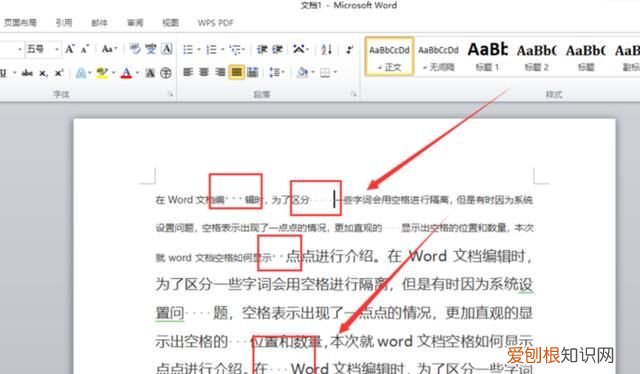Click the Grow Font icon
This screenshot has height=374, width=640.
click(70, 49)
